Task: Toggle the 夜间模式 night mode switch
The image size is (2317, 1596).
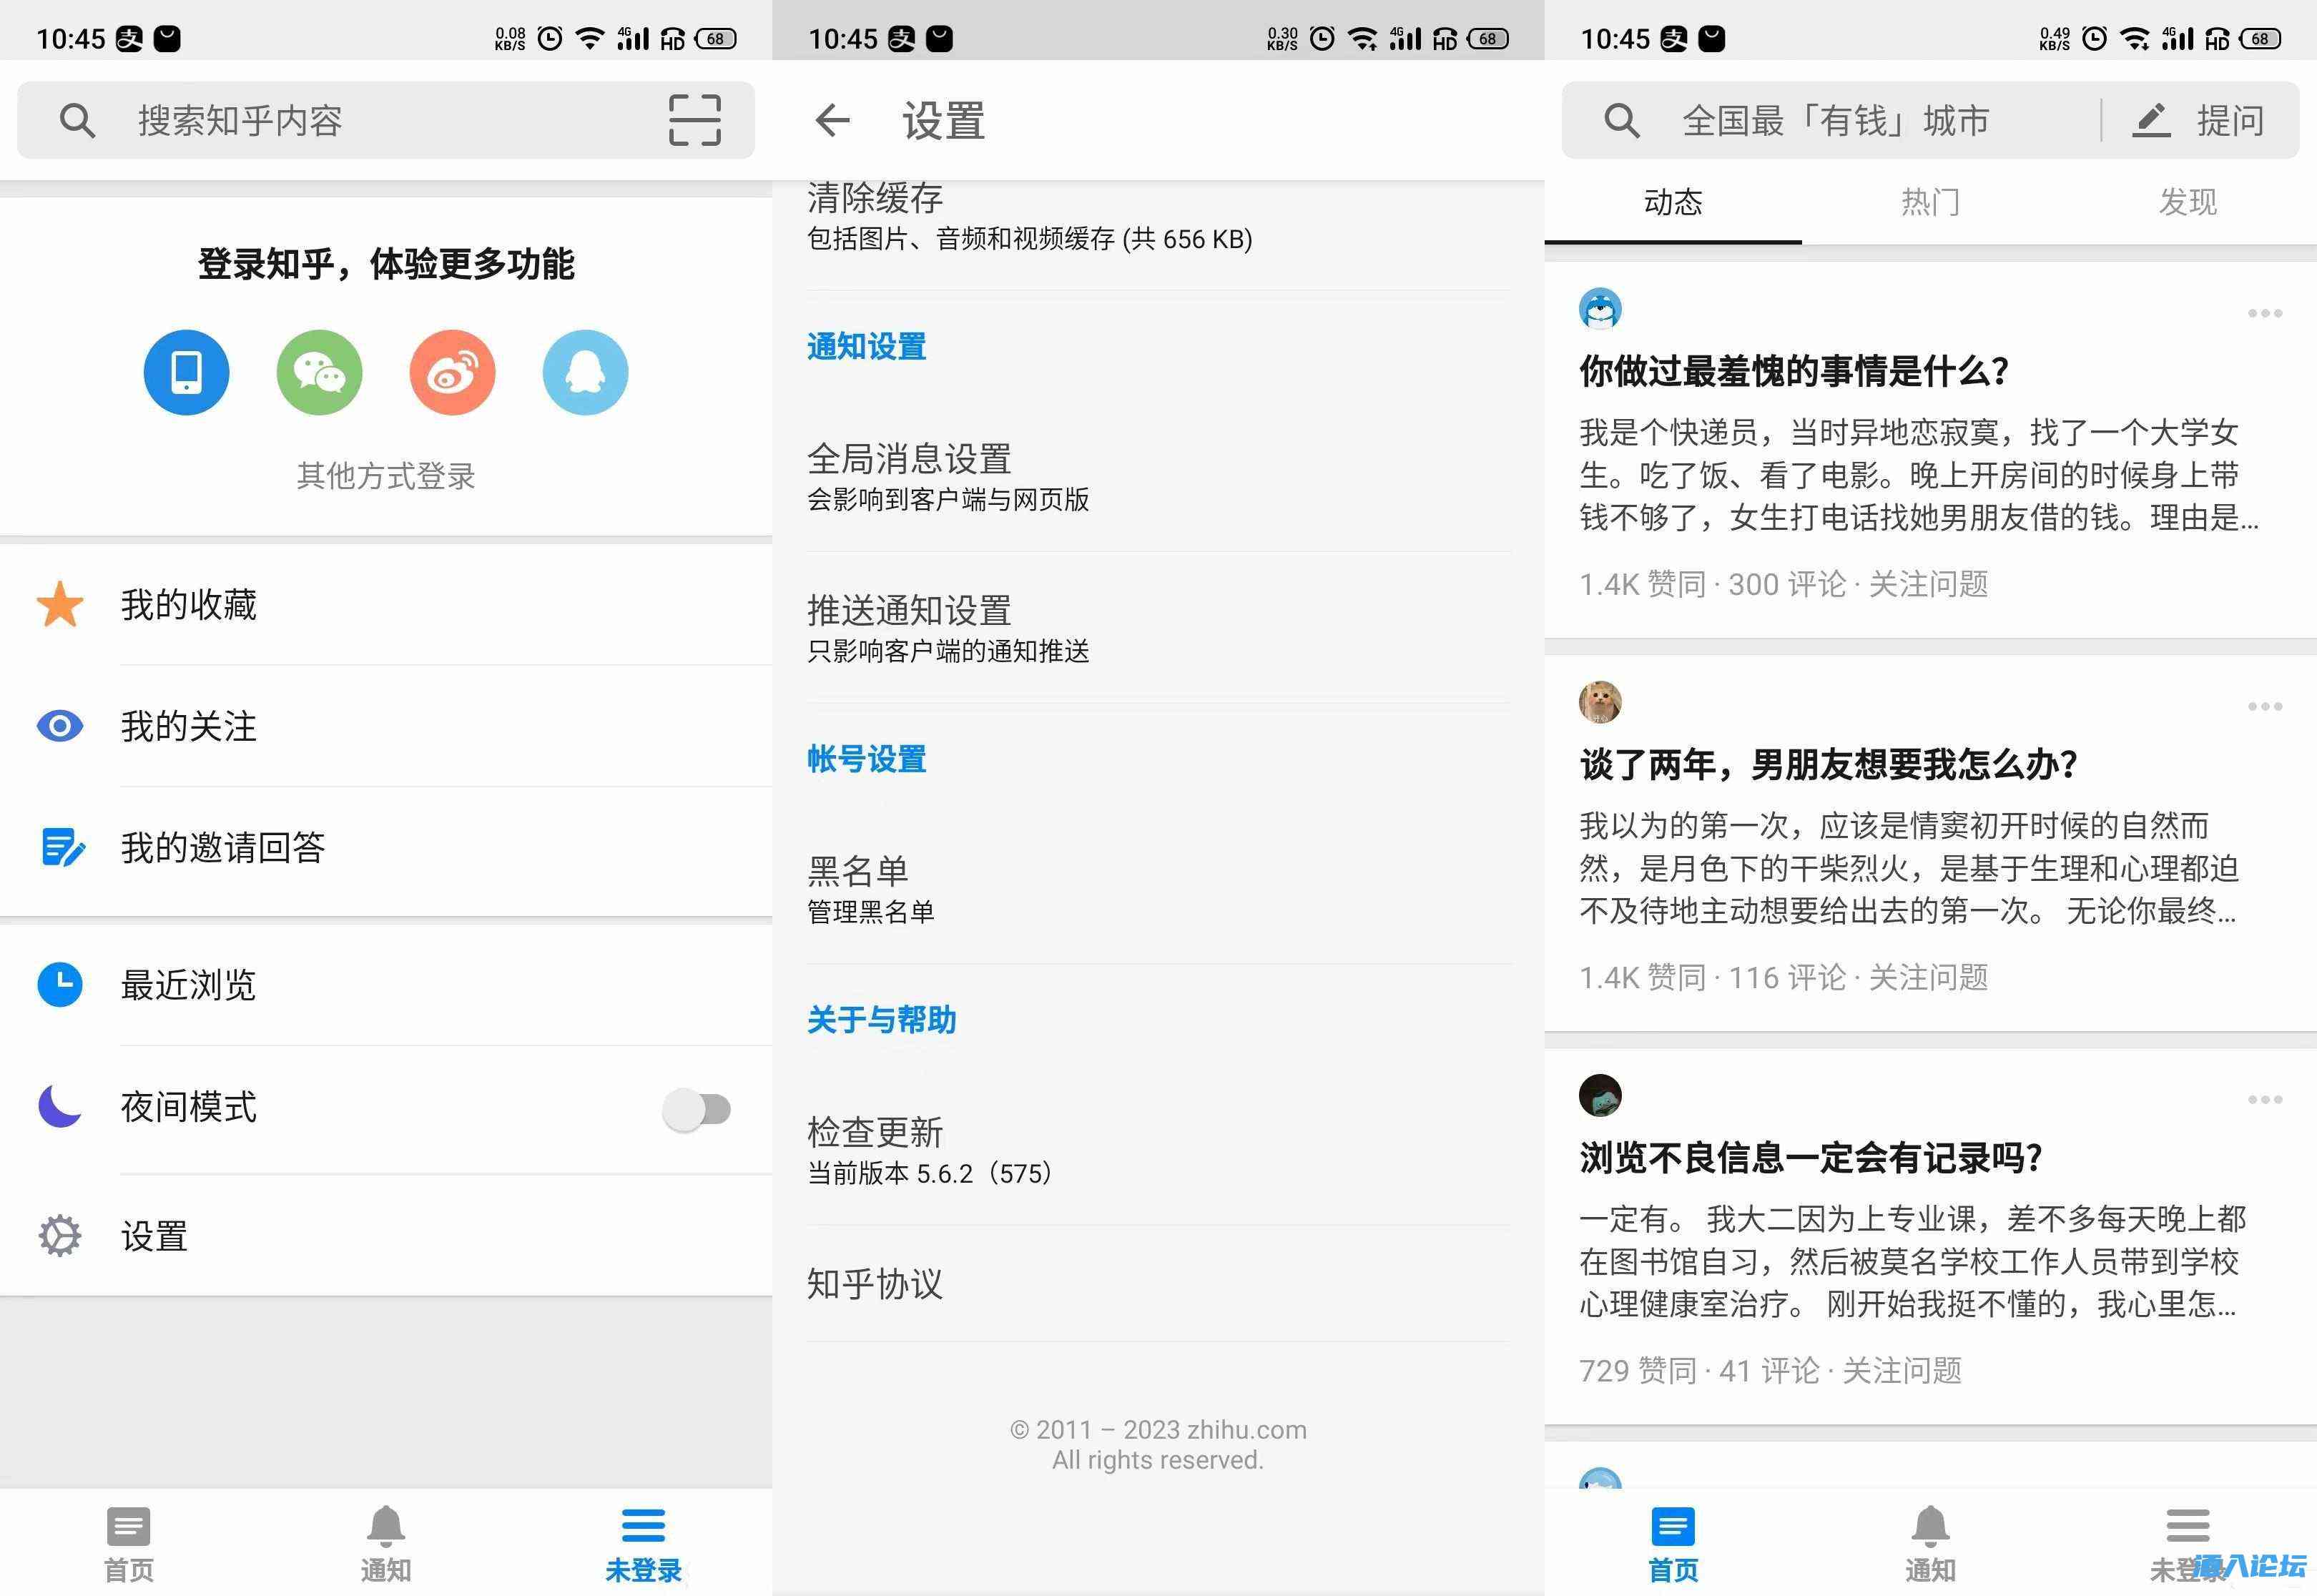Action: click(x=697, y=1109)
